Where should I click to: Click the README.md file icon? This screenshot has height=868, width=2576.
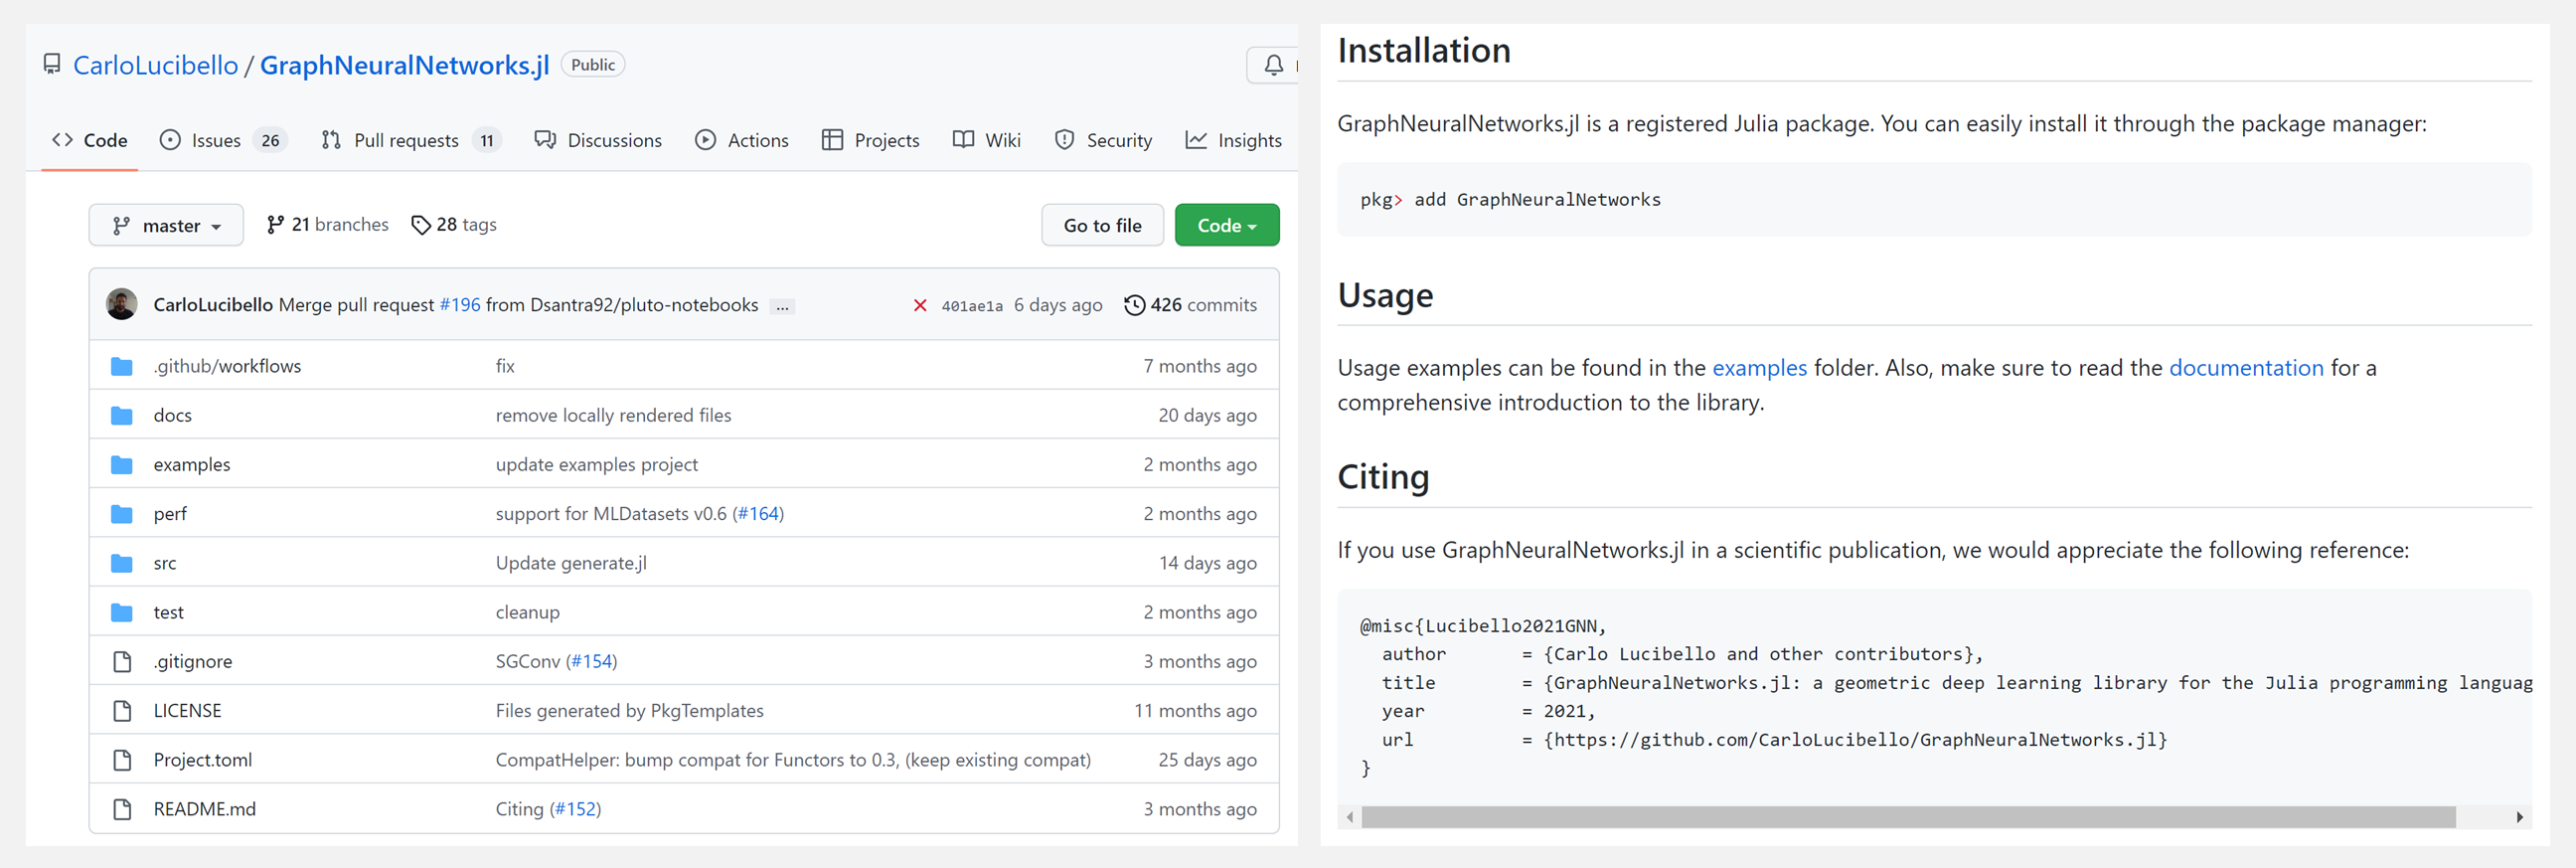[x=122, y=809]
